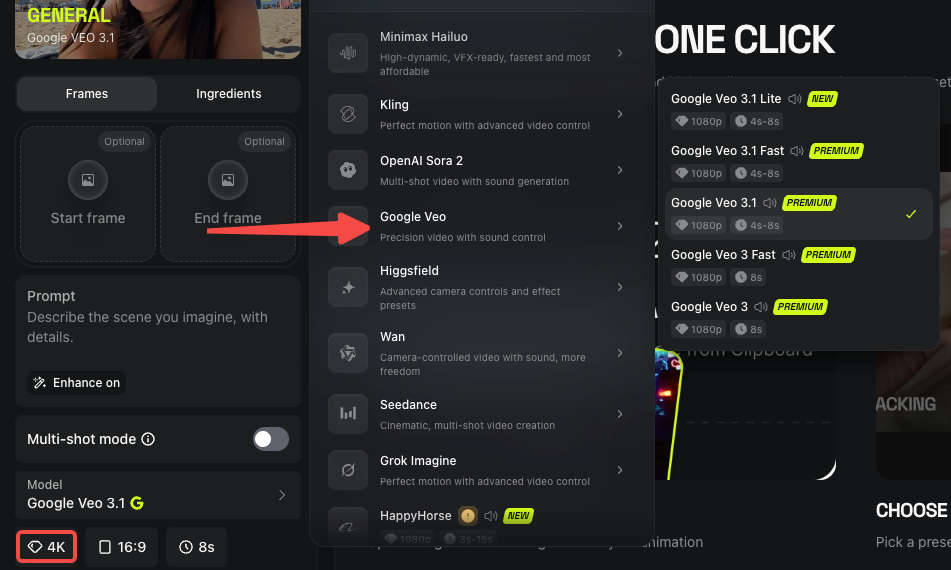The width and height of the screenshot is (951, 570).
Task: Click the Higgsfield sparkle icon
Action: click(348, 287)
